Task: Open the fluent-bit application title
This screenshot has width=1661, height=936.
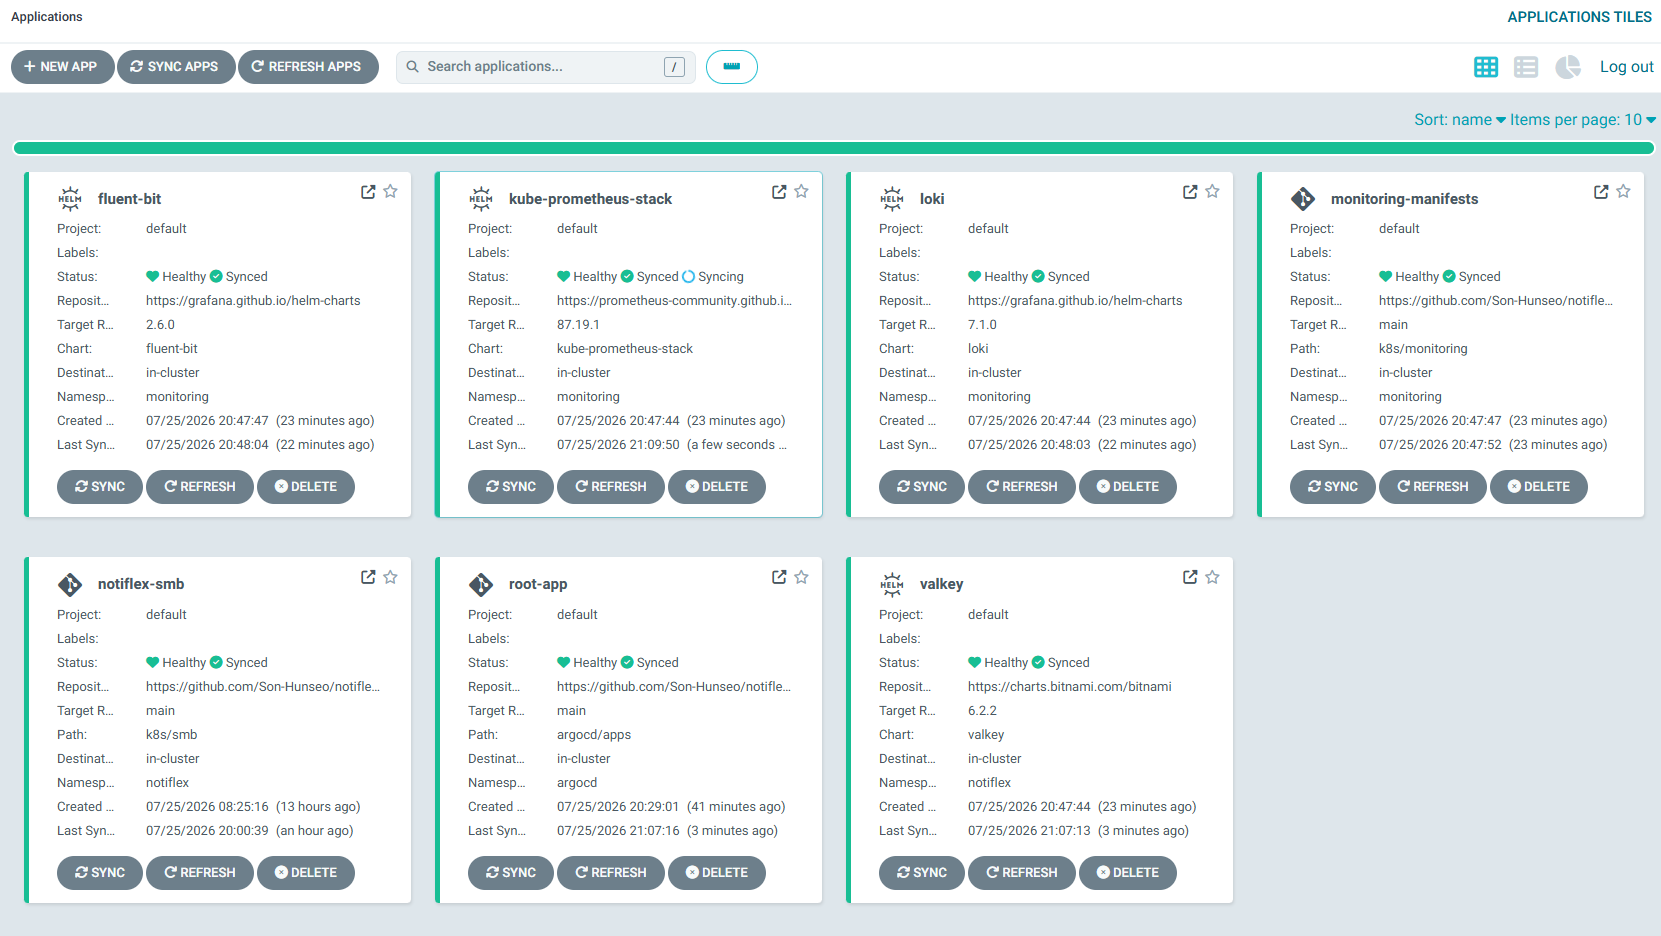Action: [x=130, y=199]
